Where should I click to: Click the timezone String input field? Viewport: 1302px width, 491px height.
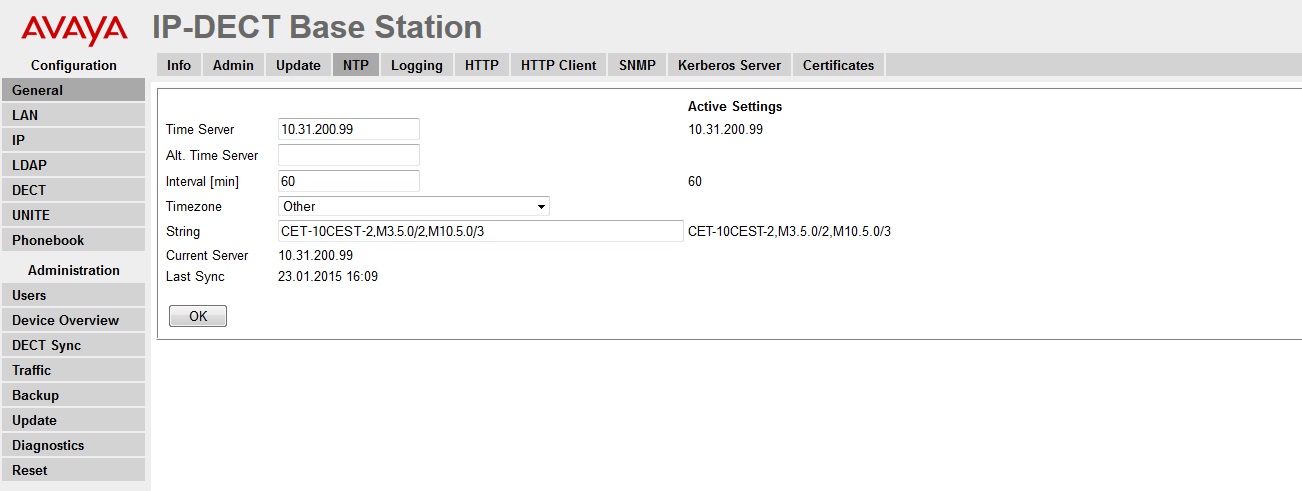[x=480, y=231]
